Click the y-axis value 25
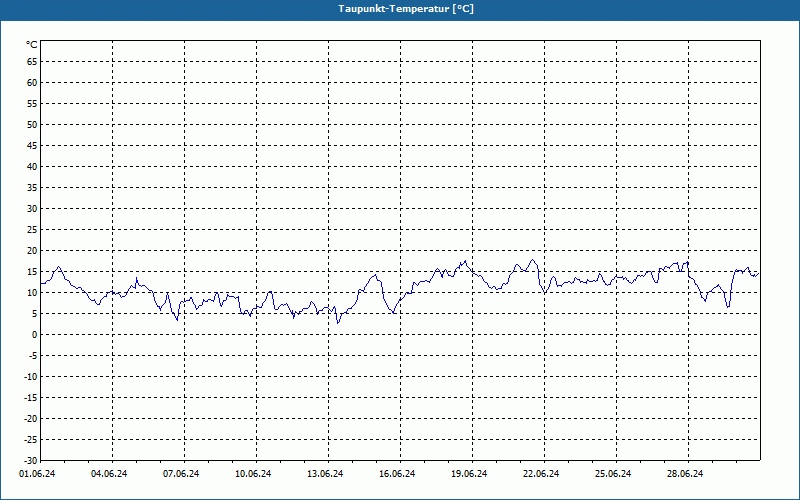This screenshot has height=500, width=800. coord(32,230)
